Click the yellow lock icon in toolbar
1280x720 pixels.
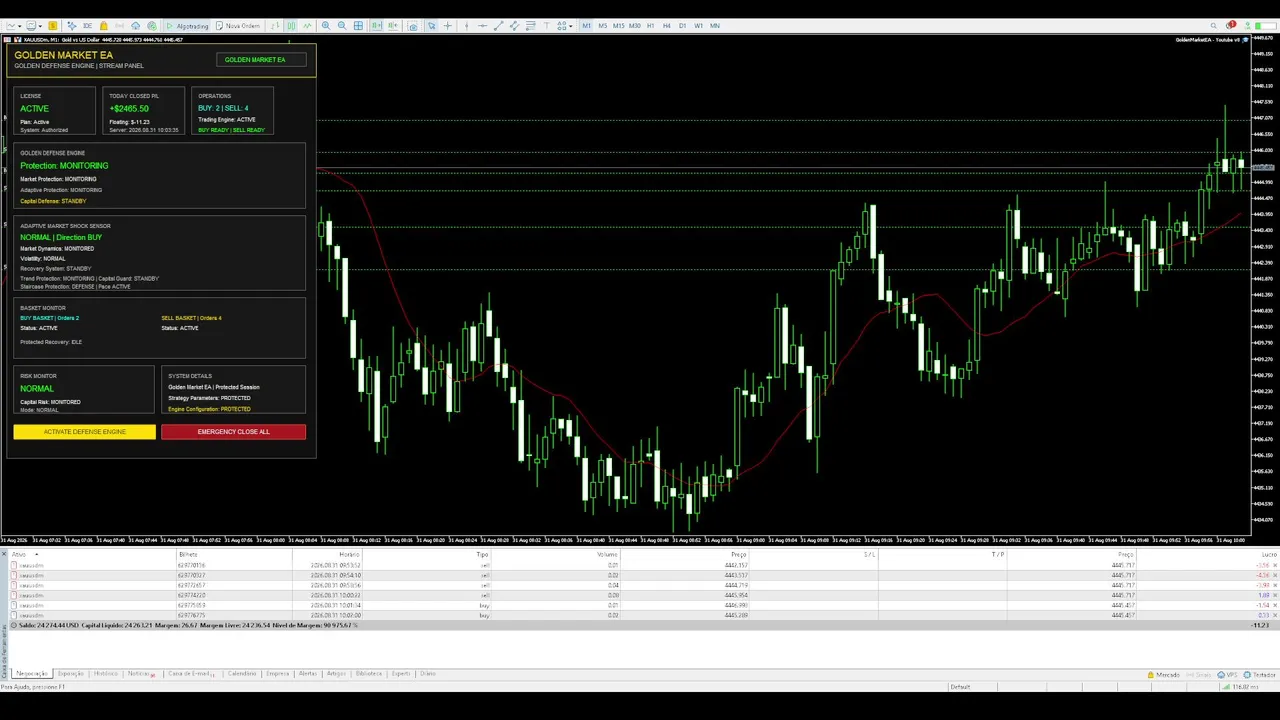pos(104,26)
